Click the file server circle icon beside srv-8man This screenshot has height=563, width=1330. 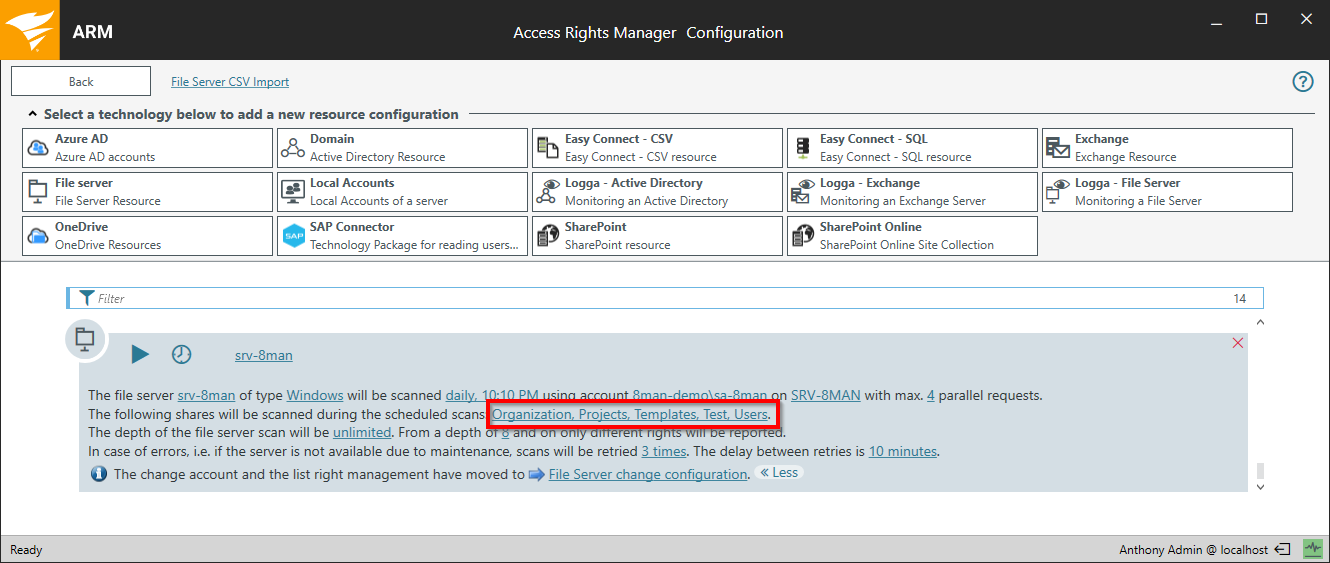85,339
